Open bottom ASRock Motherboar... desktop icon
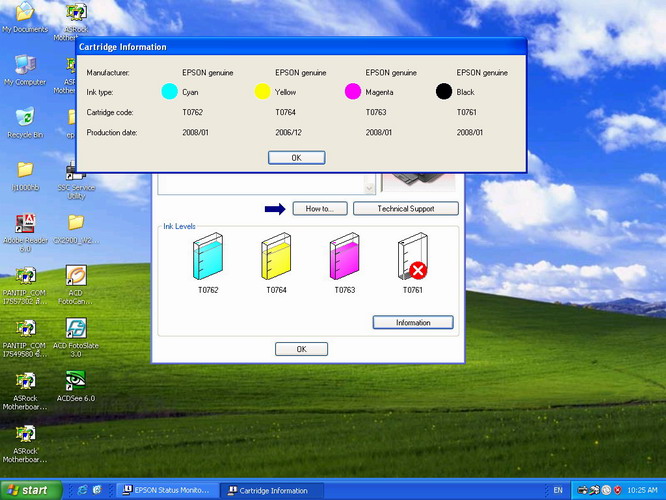The width and height of the screenshot is (666, 500). (x=25, y=444)
